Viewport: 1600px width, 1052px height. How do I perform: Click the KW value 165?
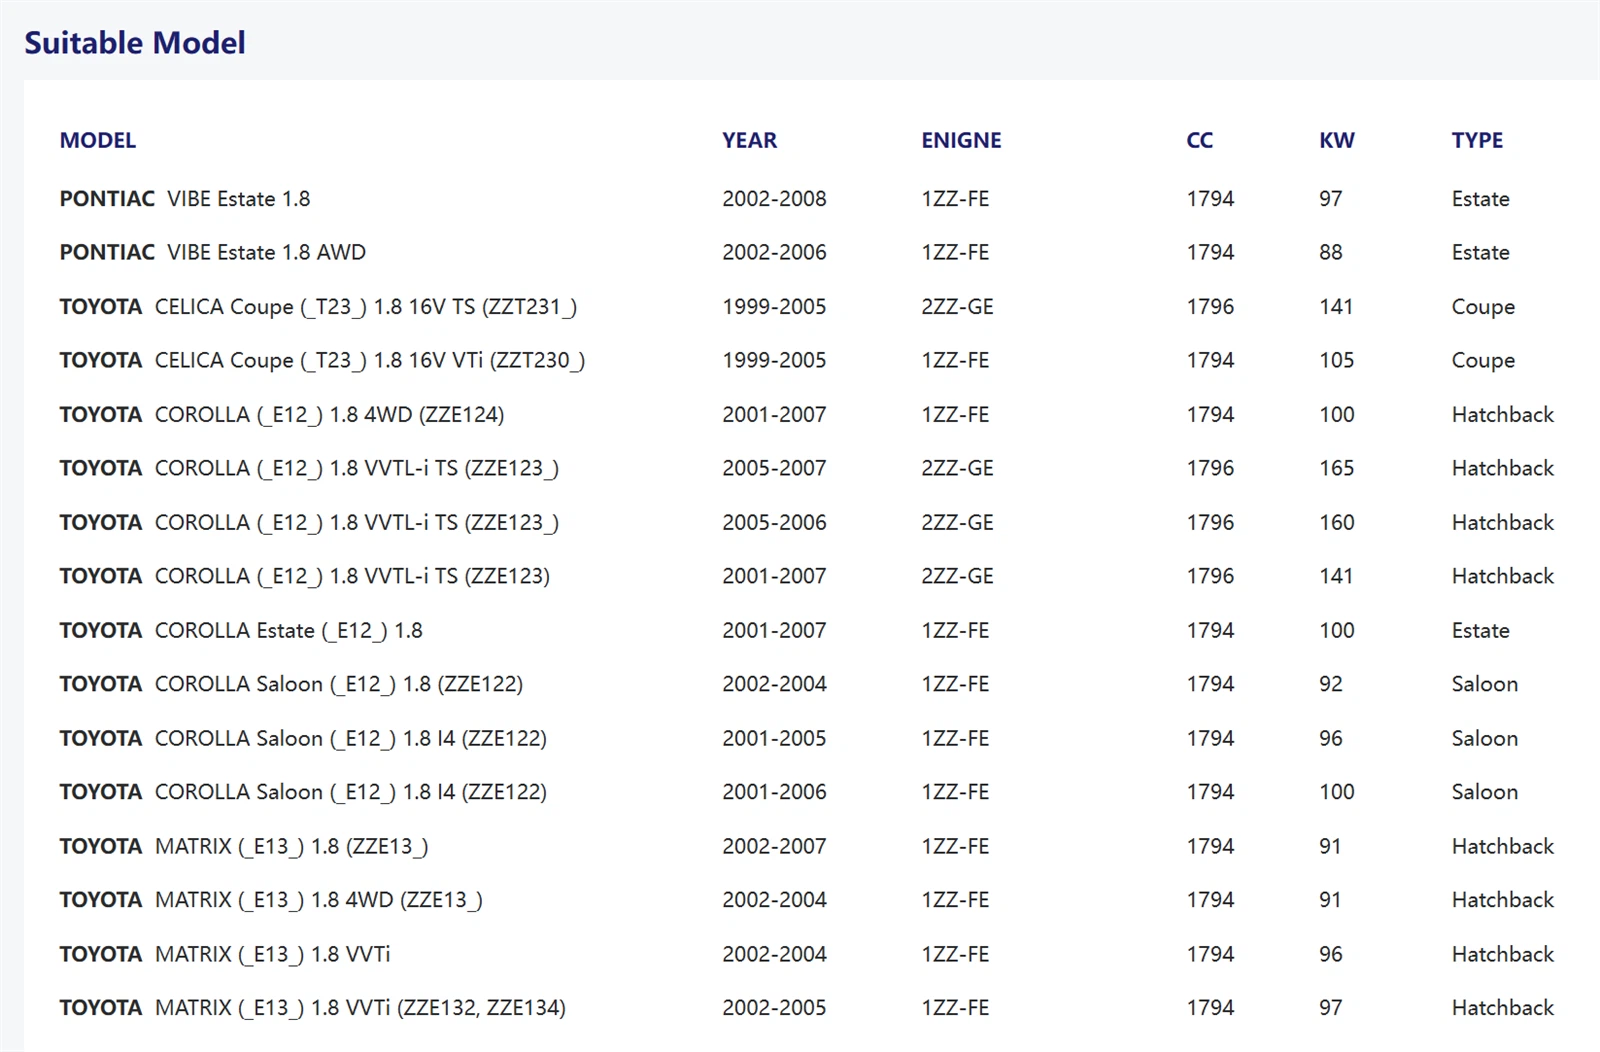1337,469
